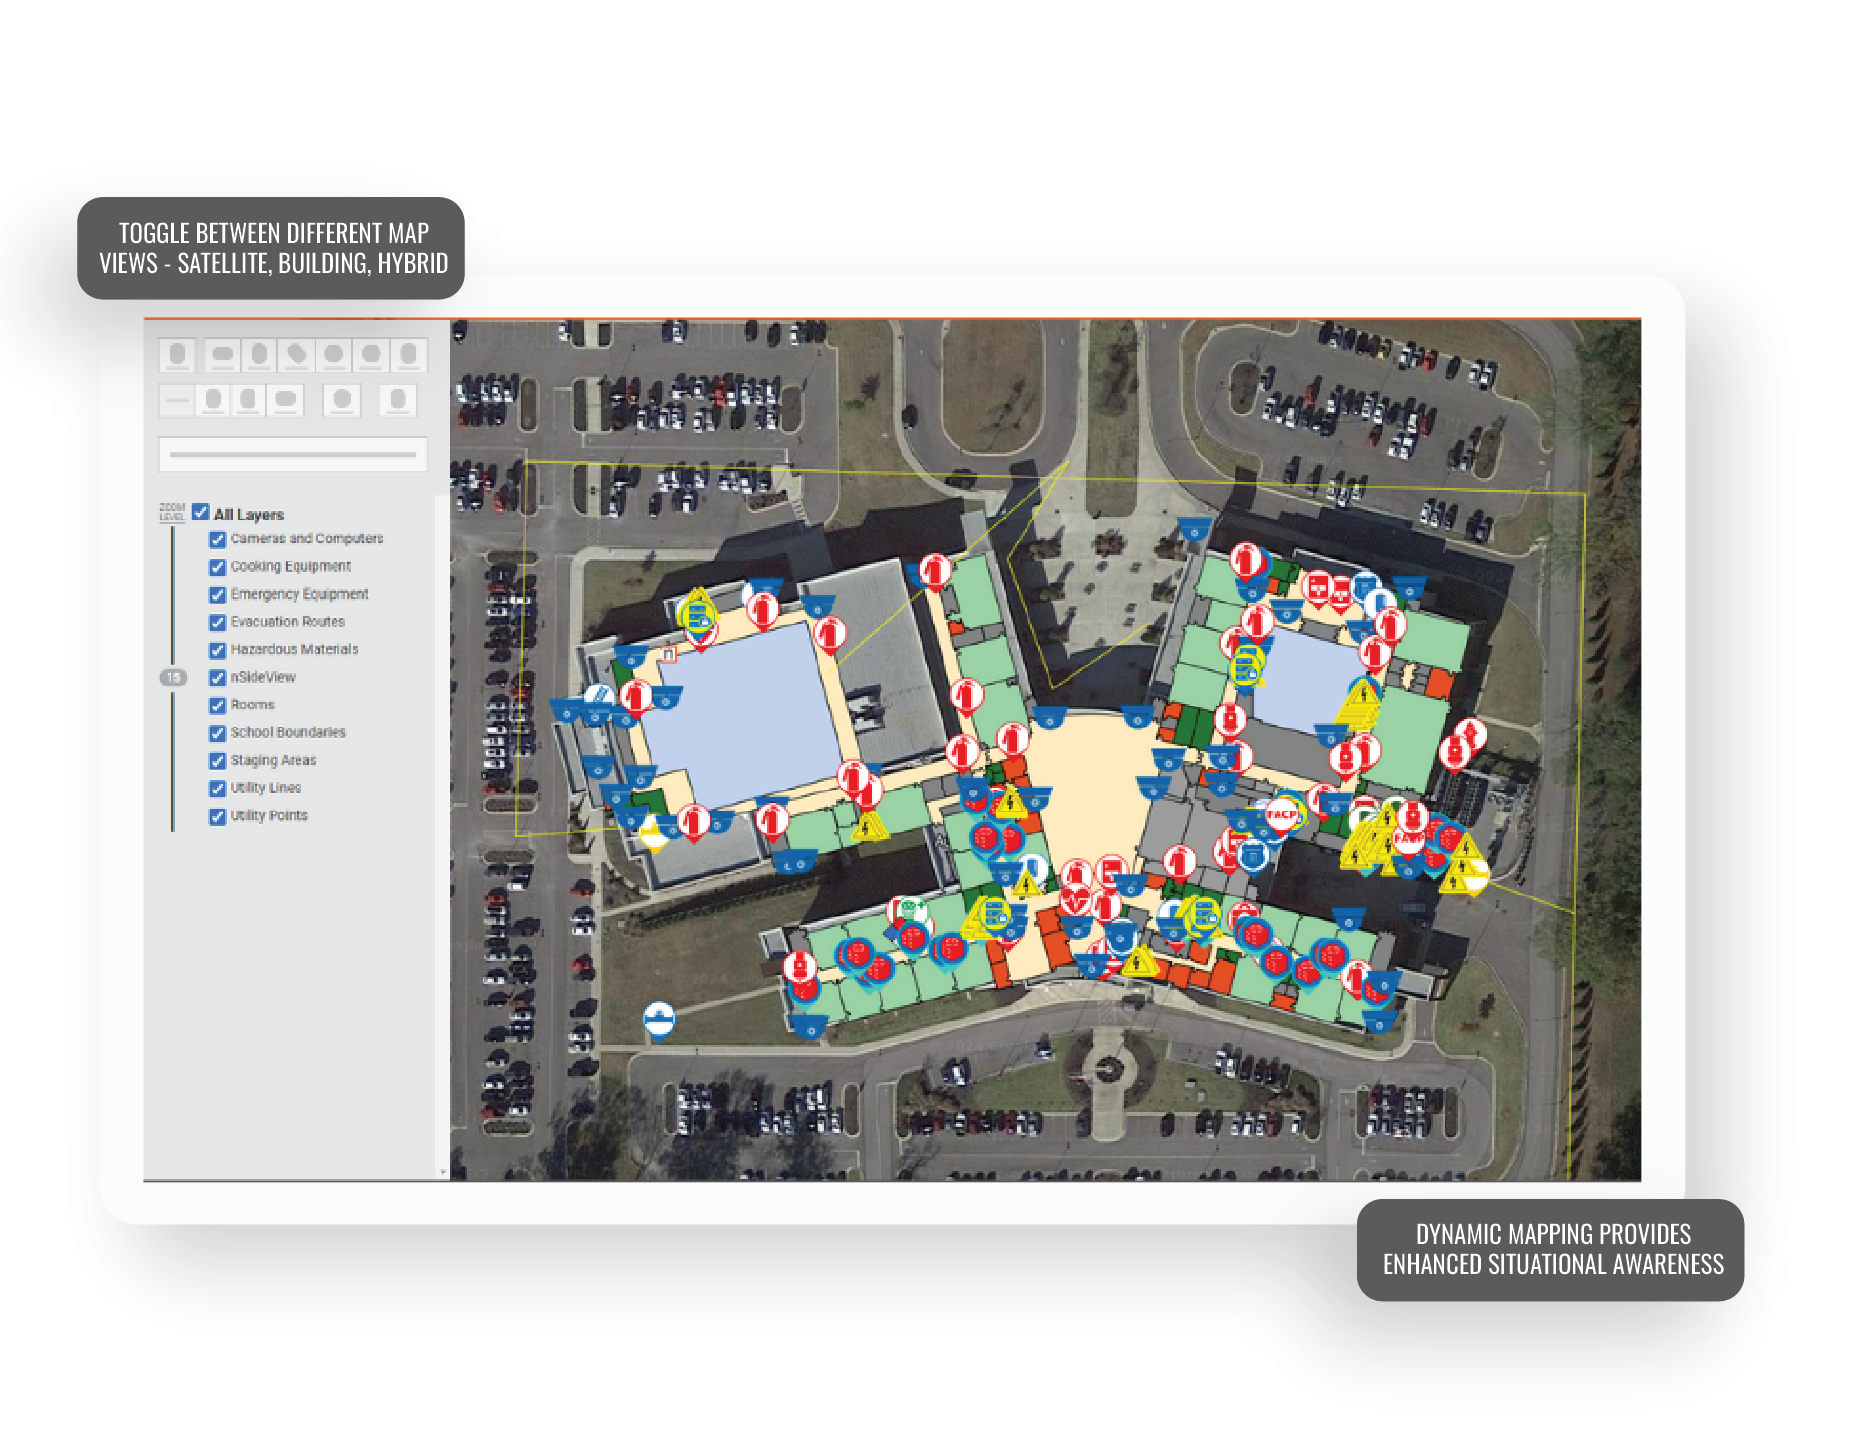
Task: Hide the Evacuation Routes layer
Action: pos(216,622)
